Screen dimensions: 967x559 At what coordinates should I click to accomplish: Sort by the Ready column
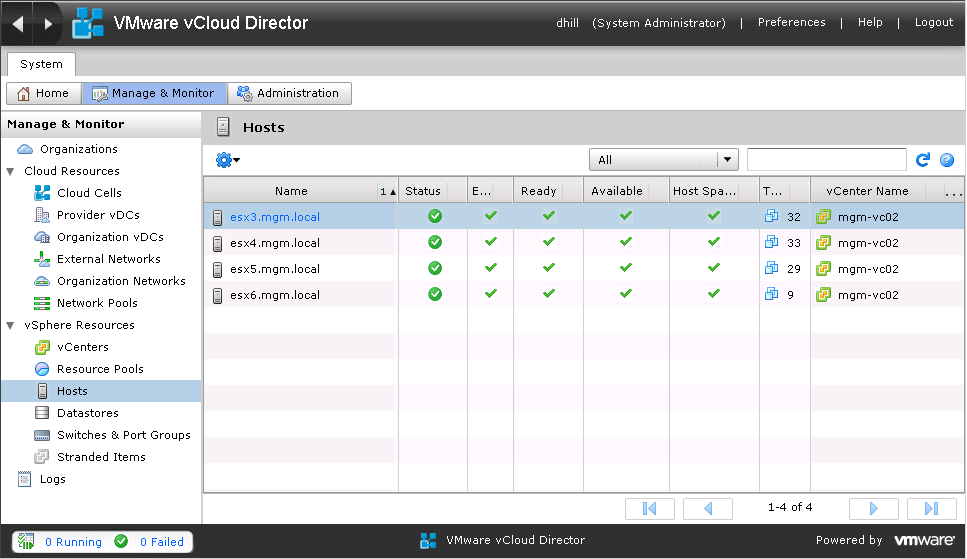538,191
